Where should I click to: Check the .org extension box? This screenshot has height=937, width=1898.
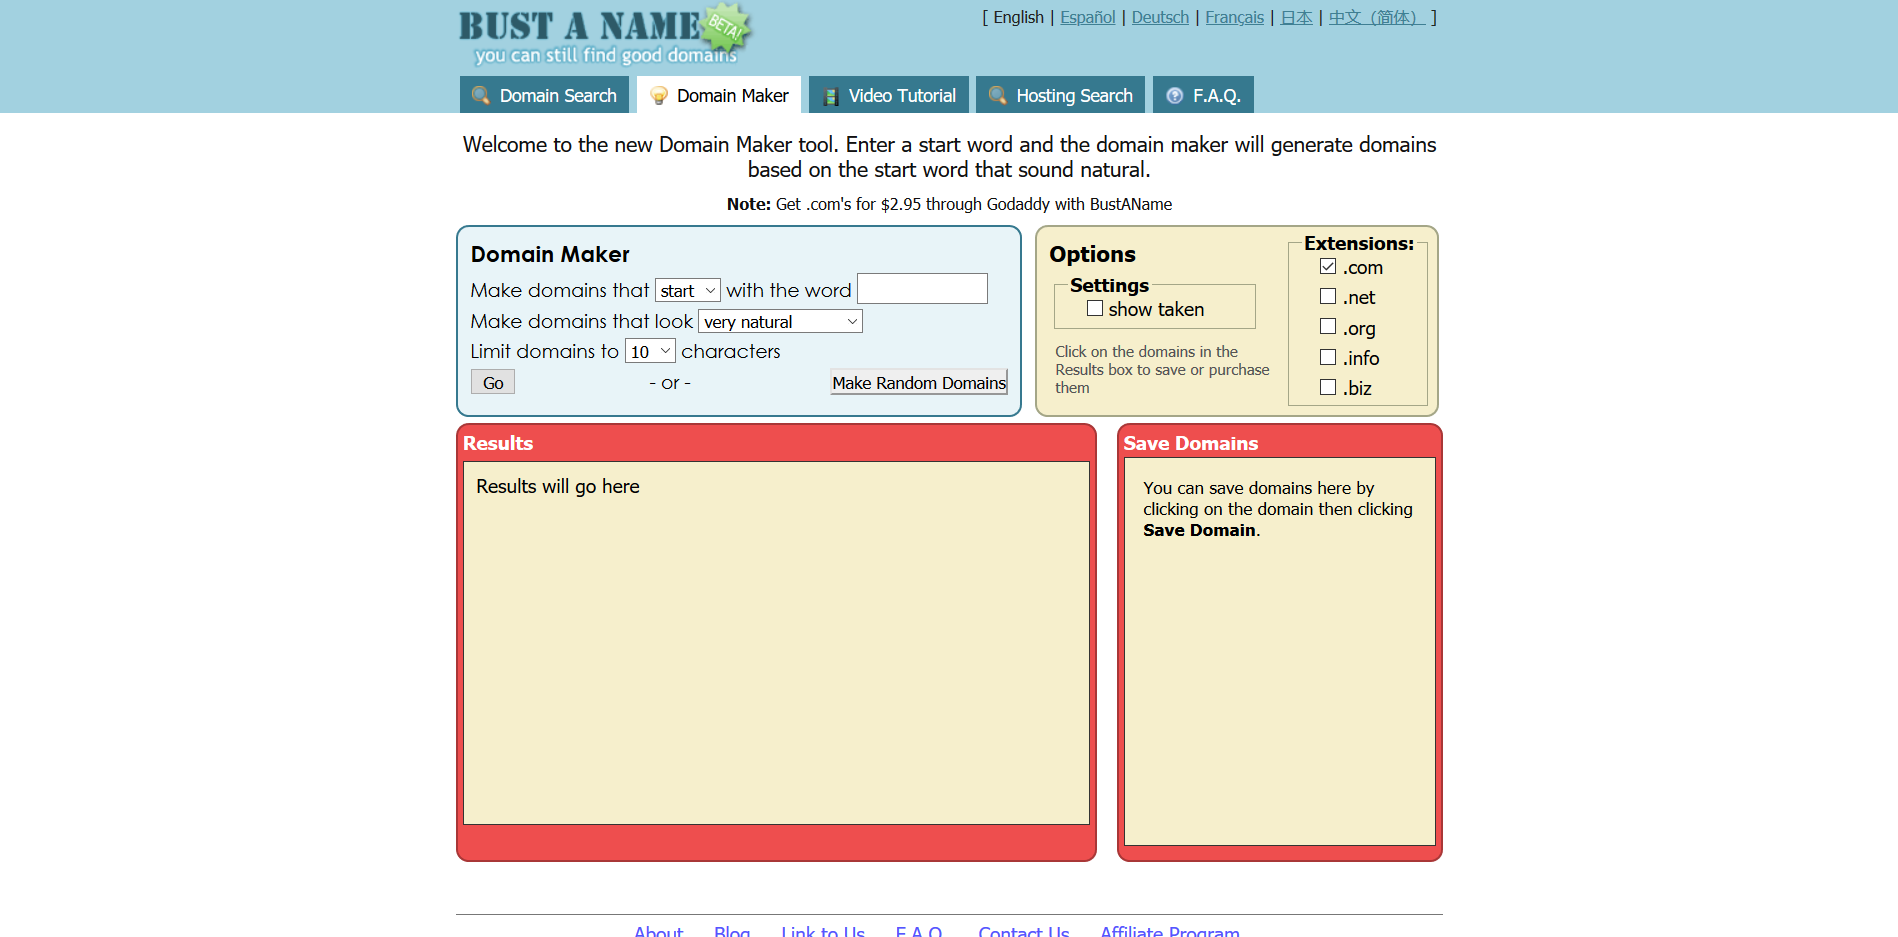click(x=1328, y=327)
